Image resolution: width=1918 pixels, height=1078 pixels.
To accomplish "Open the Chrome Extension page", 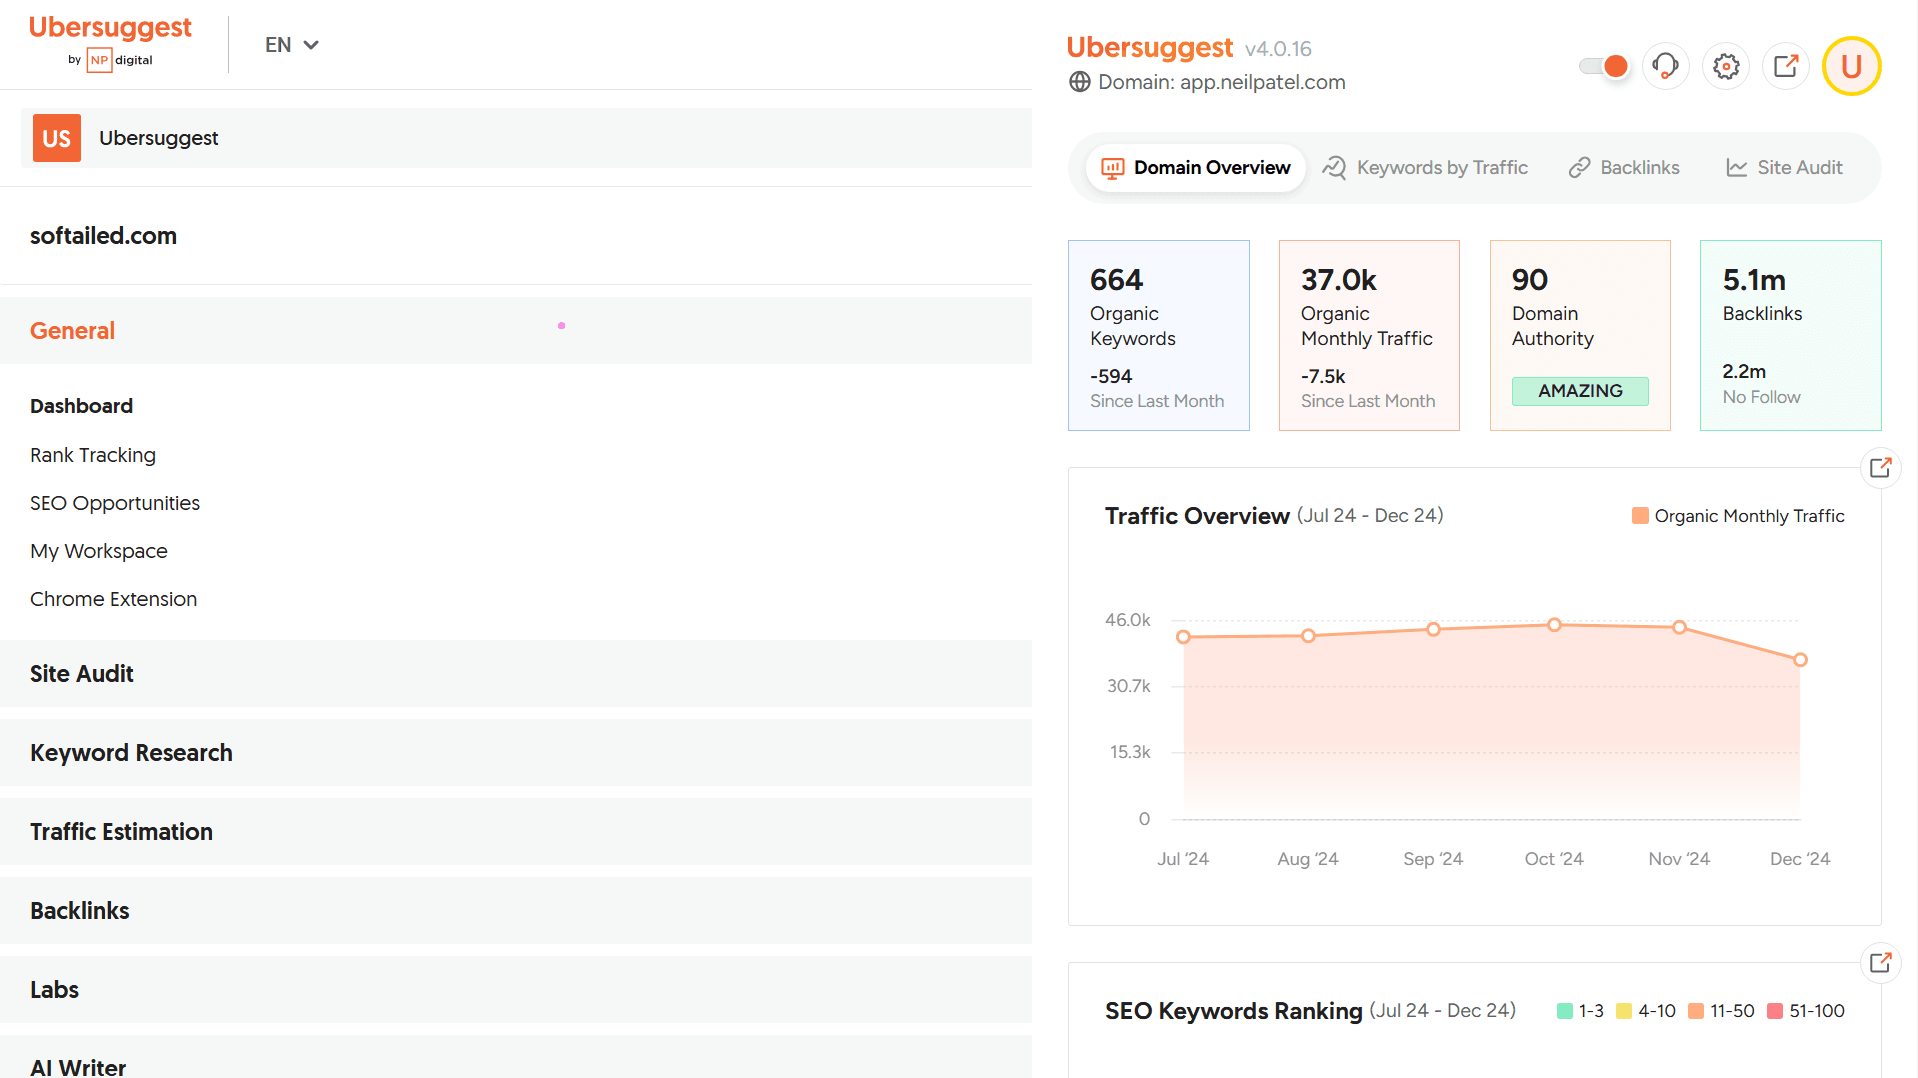I will click(x=113, y=599).
